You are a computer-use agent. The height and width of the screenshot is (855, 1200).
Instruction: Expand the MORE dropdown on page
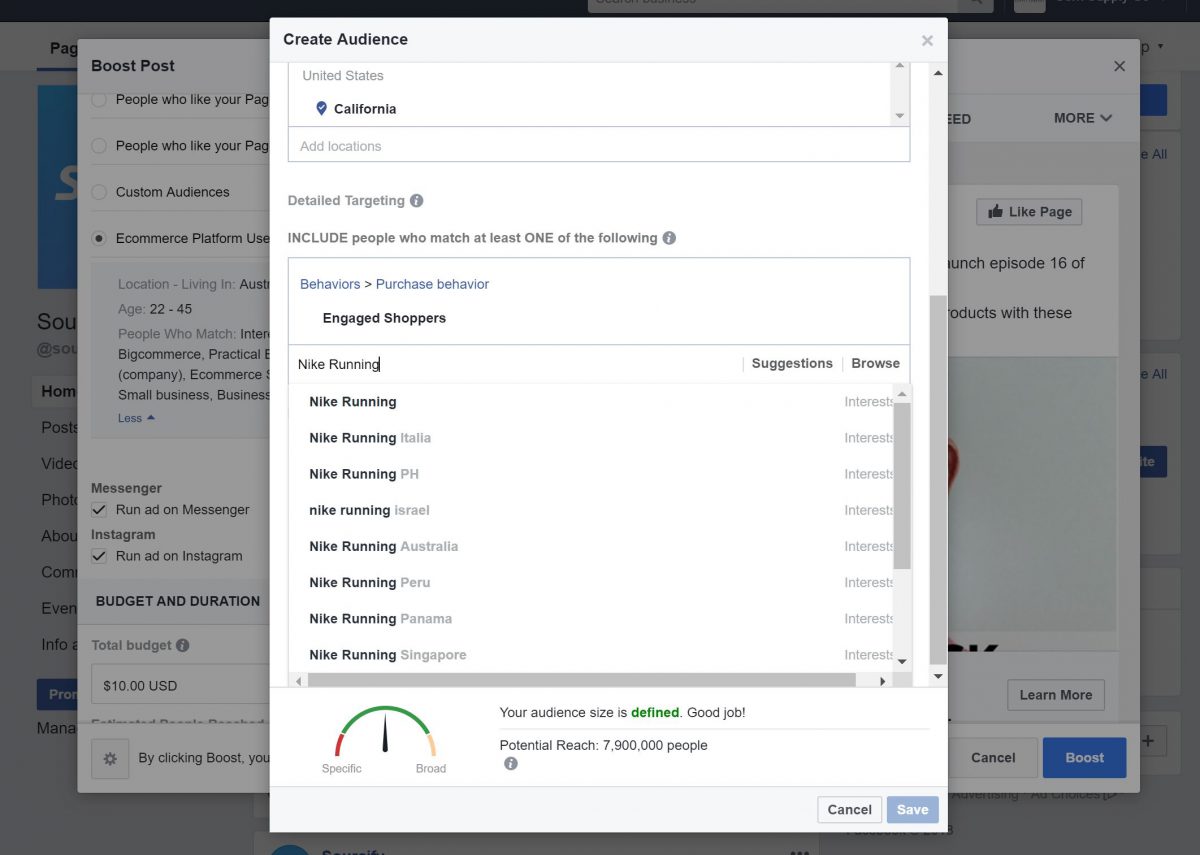(1083, 118)
